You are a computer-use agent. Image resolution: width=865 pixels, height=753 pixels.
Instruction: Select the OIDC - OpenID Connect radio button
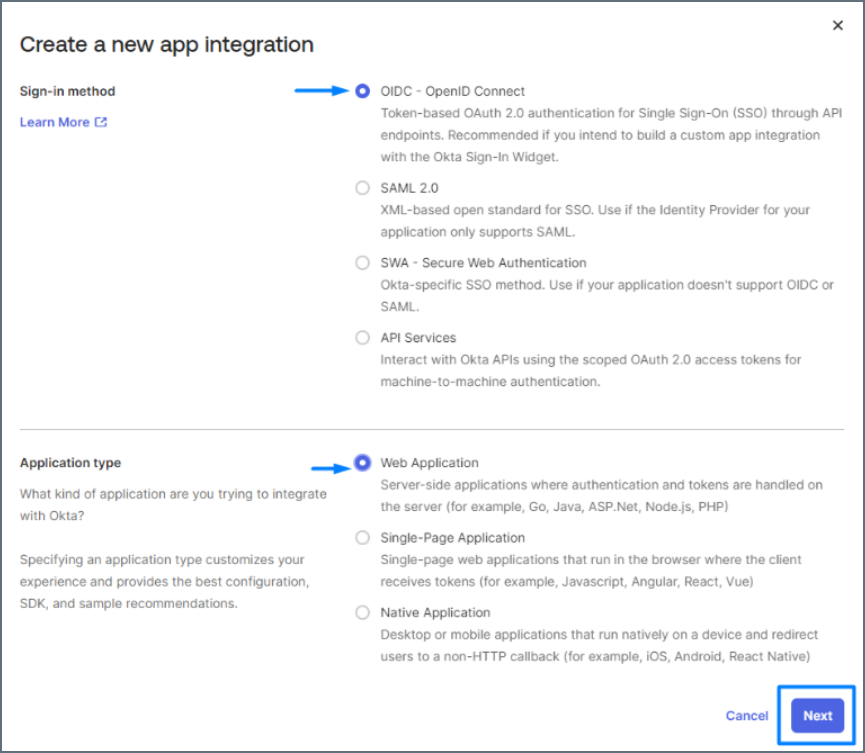click(x=362, y=91)
